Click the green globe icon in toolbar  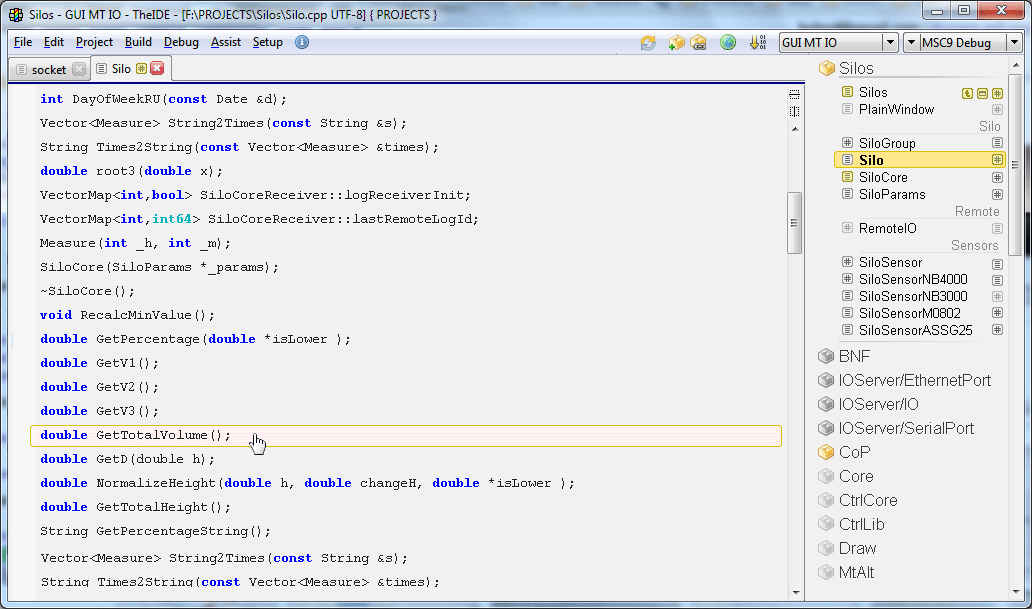point(728,43)
